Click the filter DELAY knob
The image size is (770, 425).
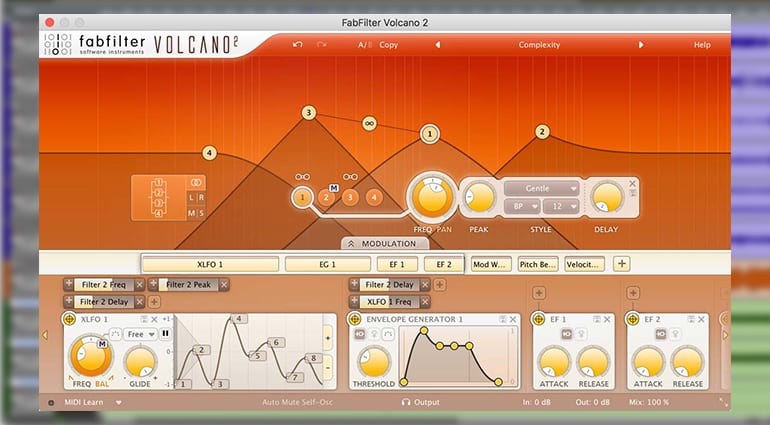(x=607, y=198)
